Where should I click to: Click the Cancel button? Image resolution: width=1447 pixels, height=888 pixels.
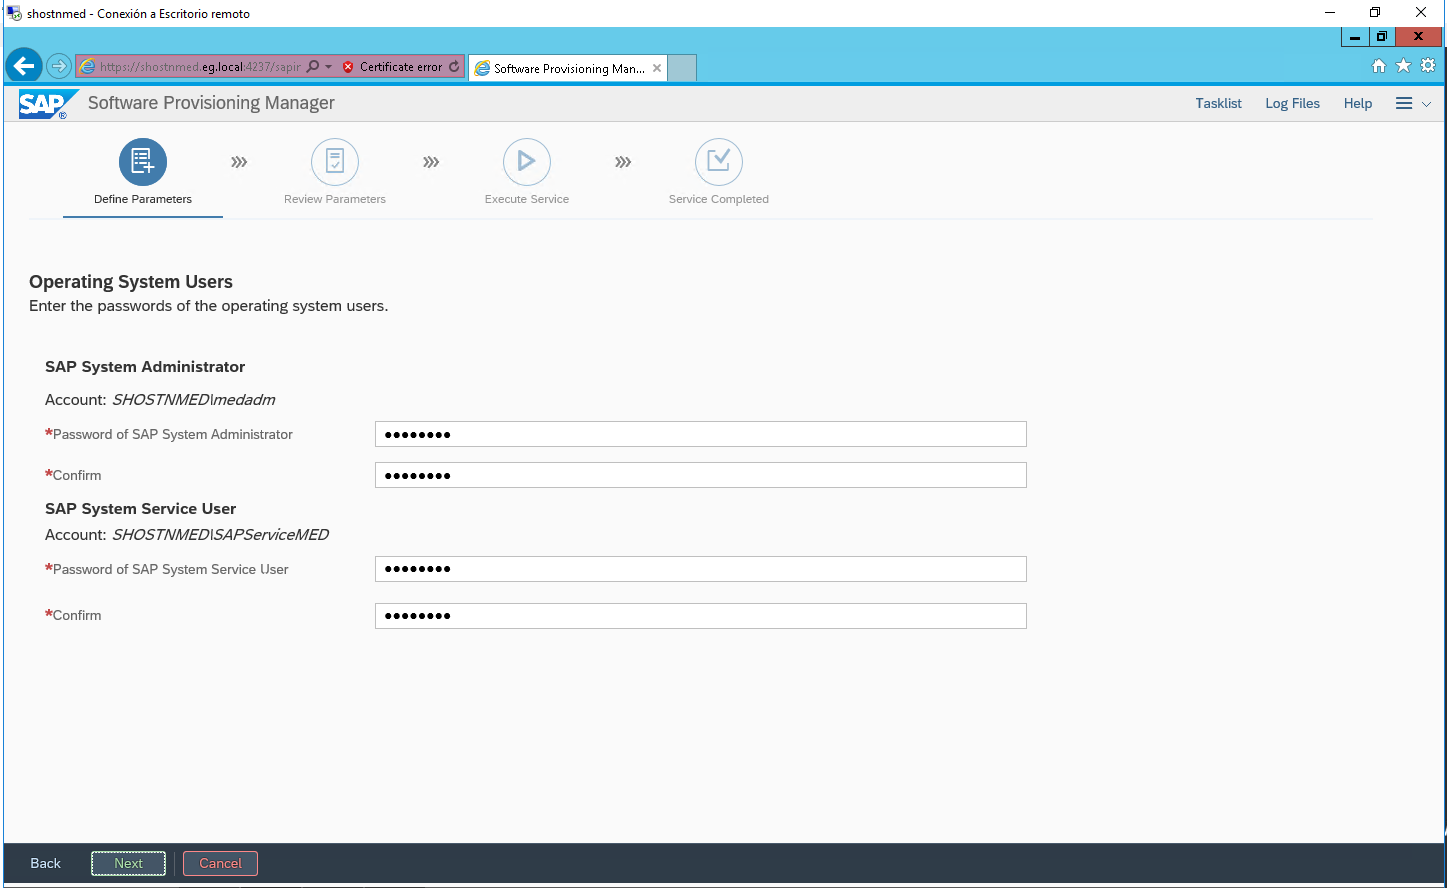[220, 863]
